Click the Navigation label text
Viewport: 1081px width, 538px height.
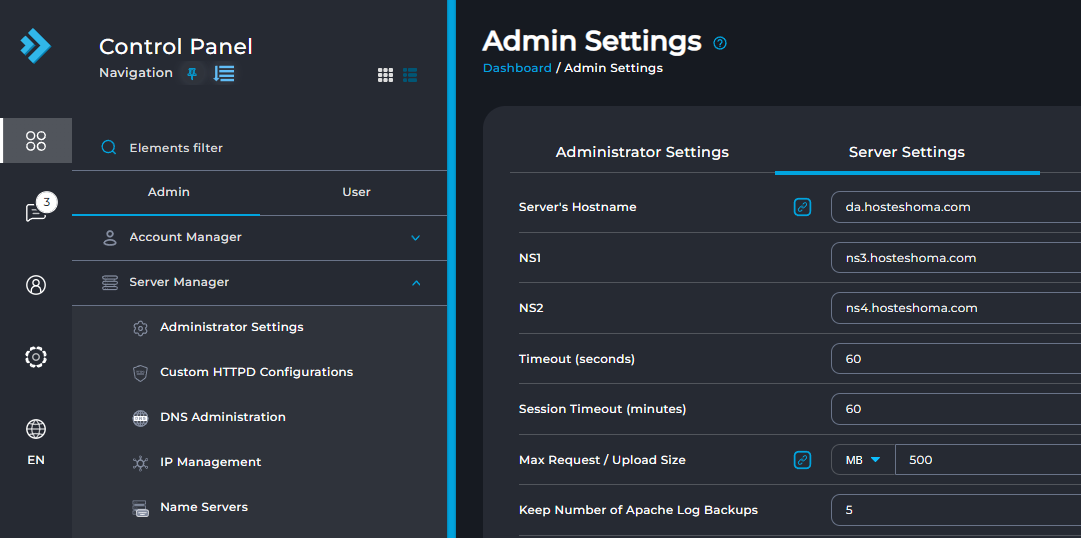click(136, 72)
